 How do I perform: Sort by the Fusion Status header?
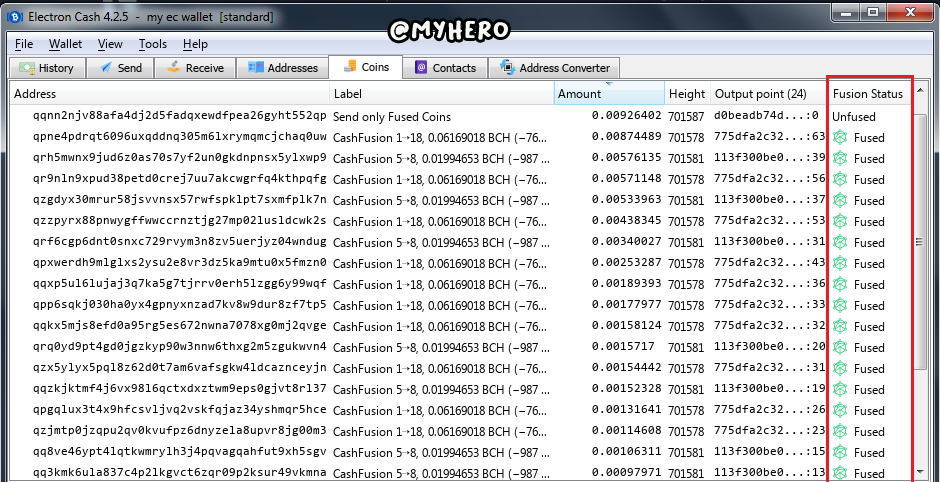pos(868,94)
